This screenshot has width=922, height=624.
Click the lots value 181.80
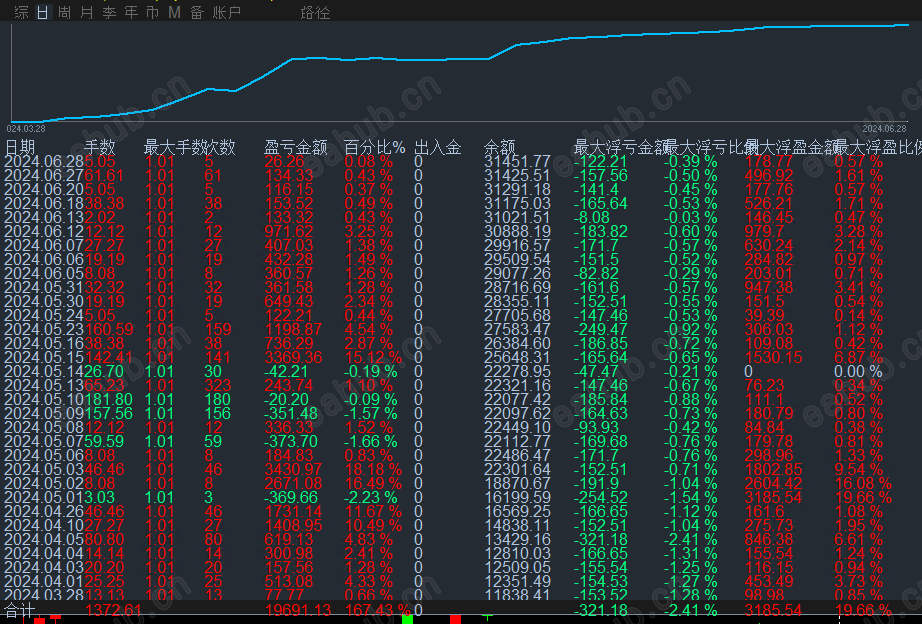109,399
